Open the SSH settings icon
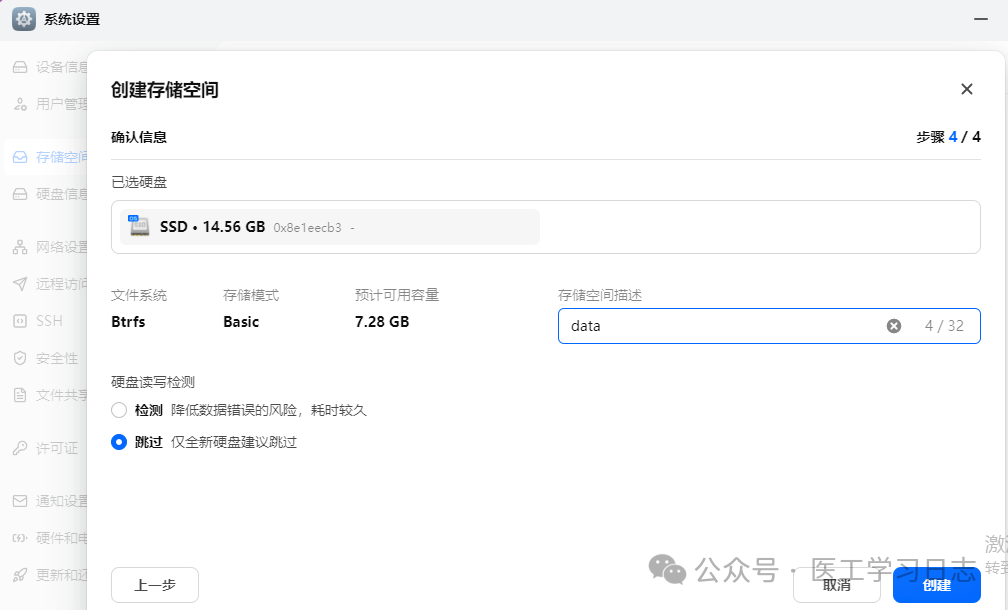 (22, 321)
